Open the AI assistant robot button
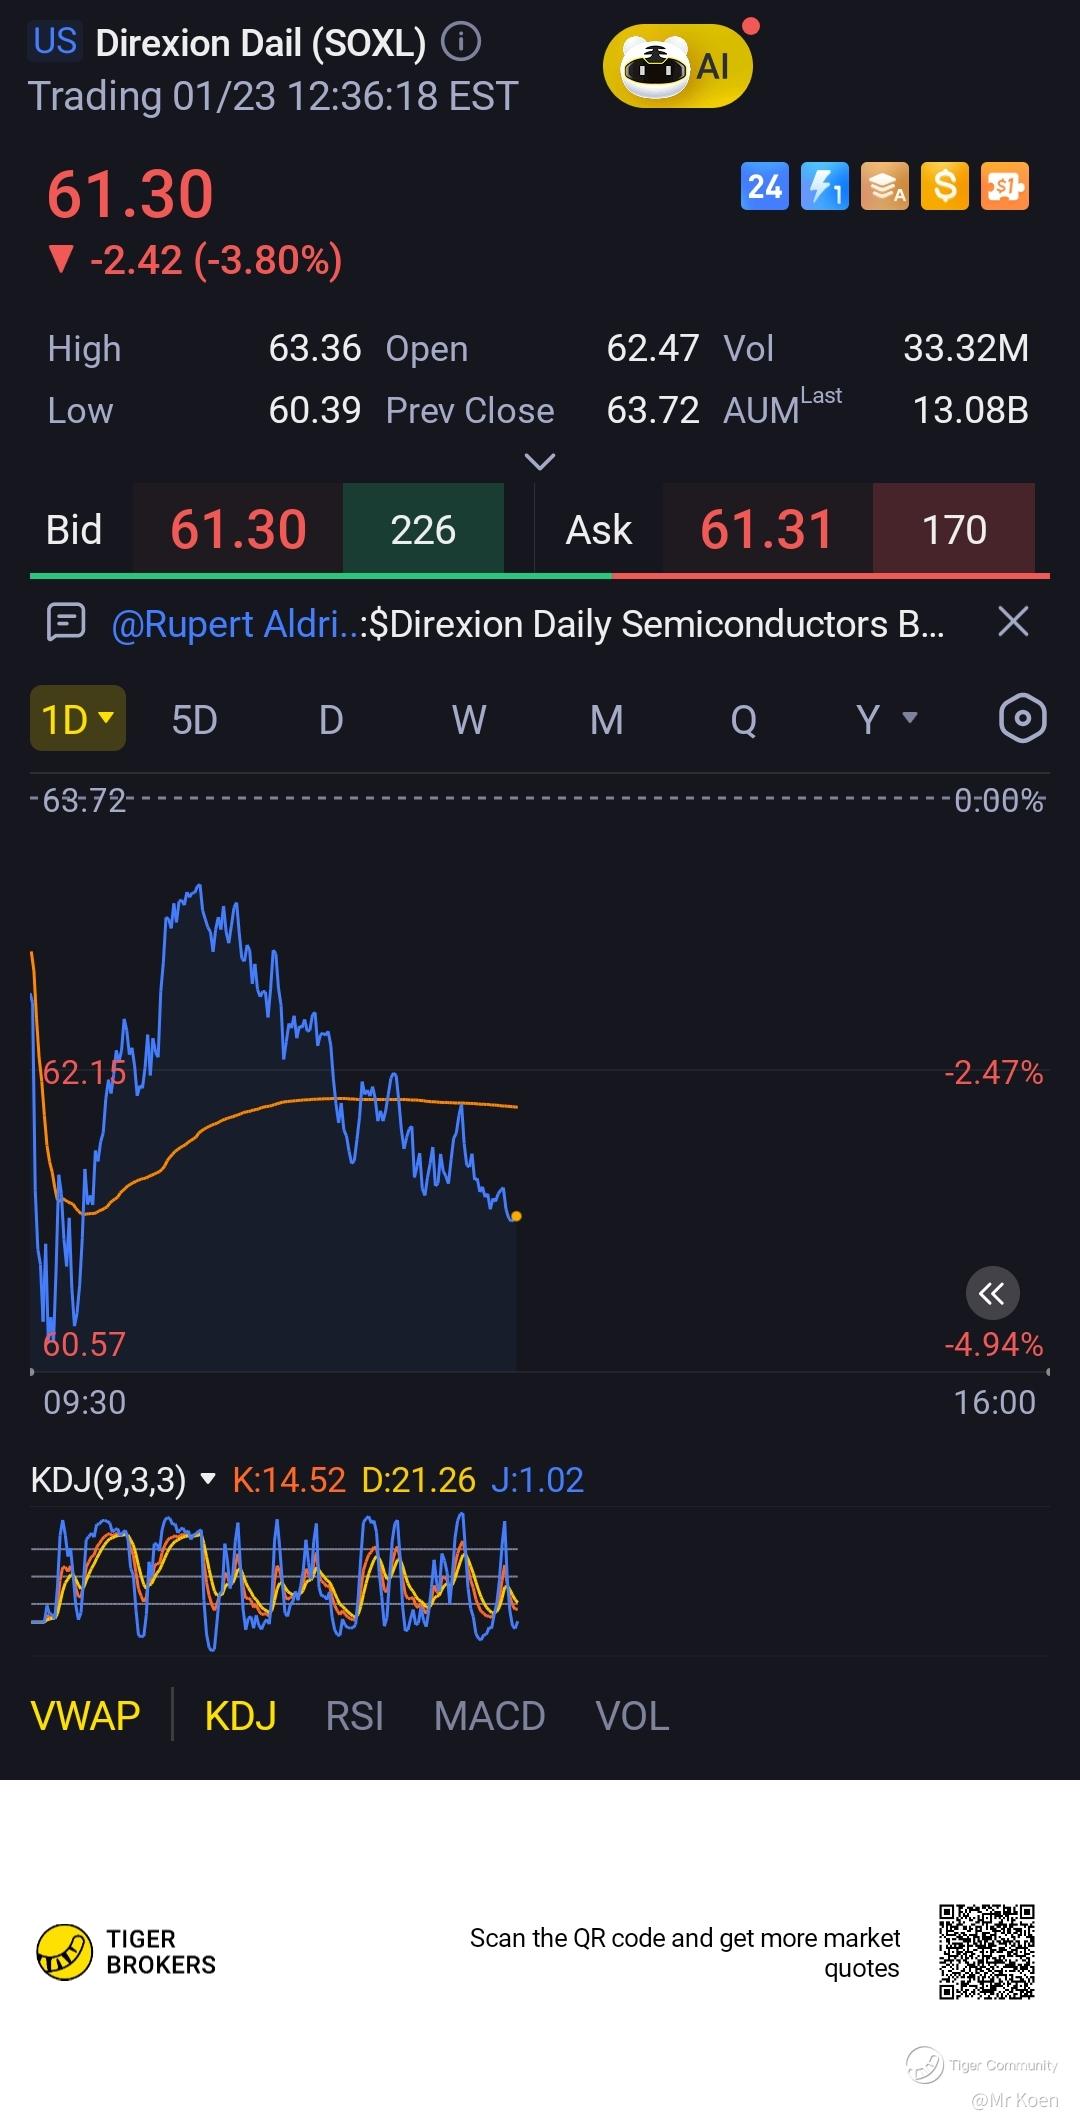Screen dimensions: 1080x2125 (x=677, y=67)
